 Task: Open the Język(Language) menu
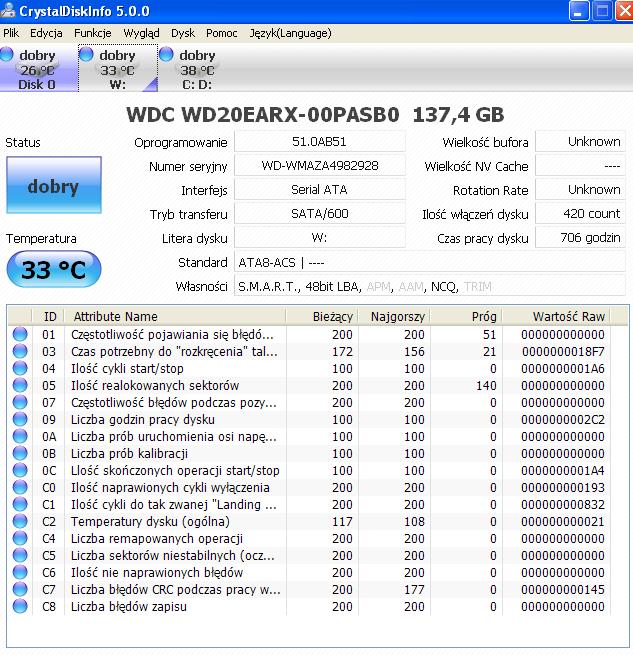coord(290,33)
